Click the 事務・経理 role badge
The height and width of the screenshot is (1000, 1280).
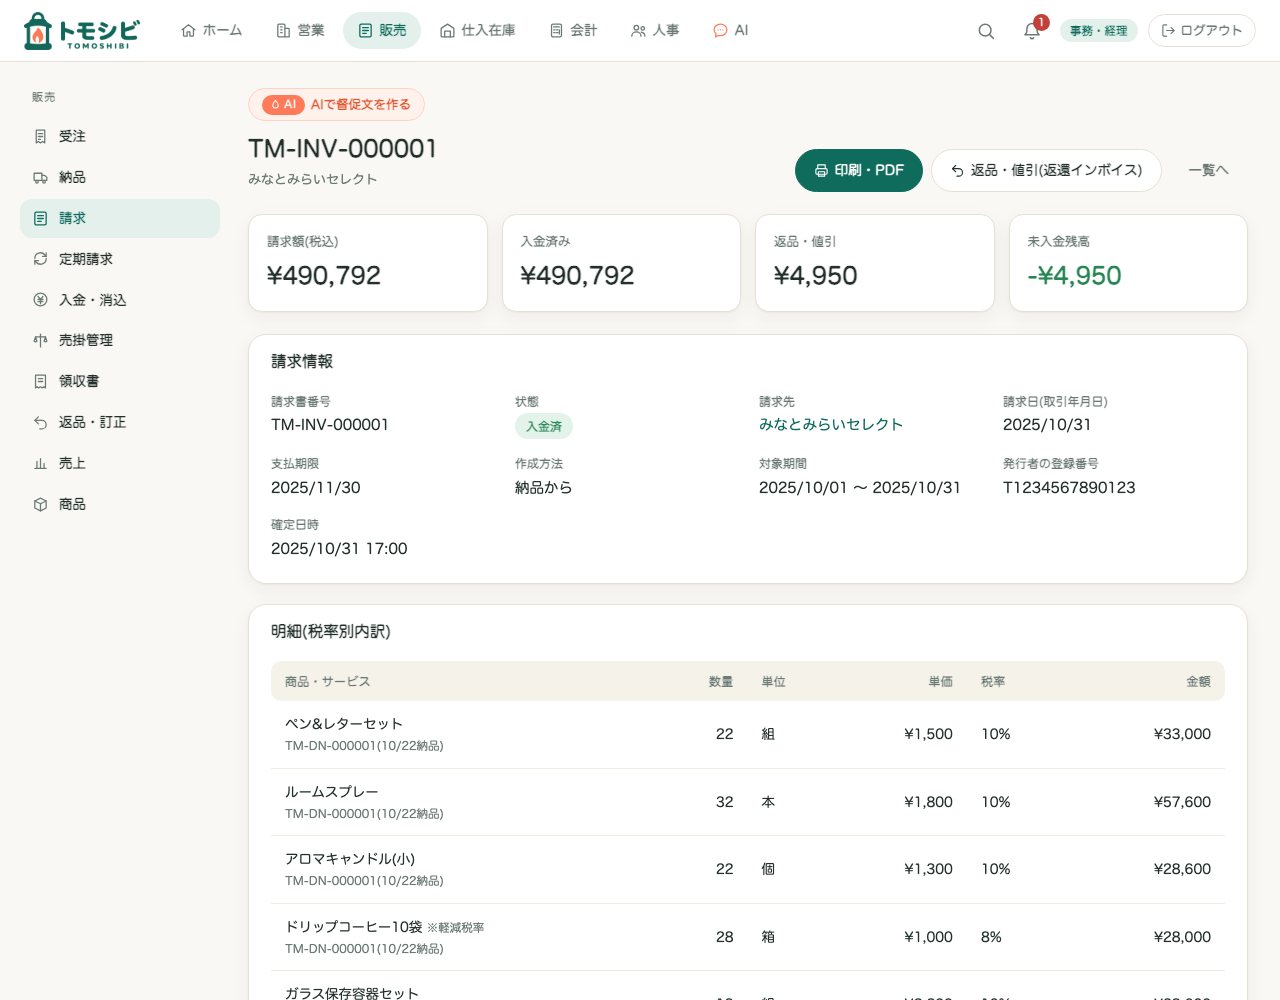pos(1098,31)
